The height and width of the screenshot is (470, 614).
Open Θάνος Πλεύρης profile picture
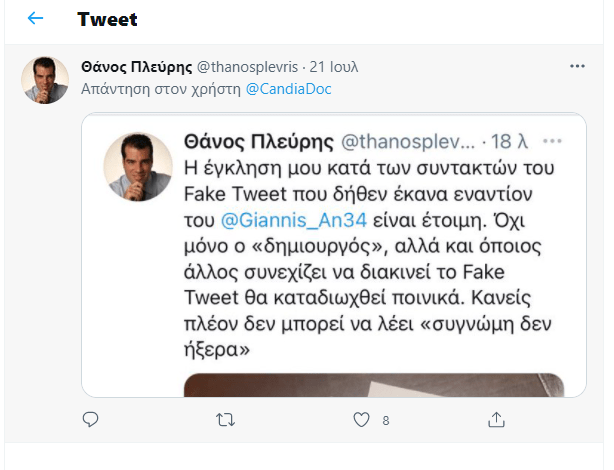click(45, 80)
